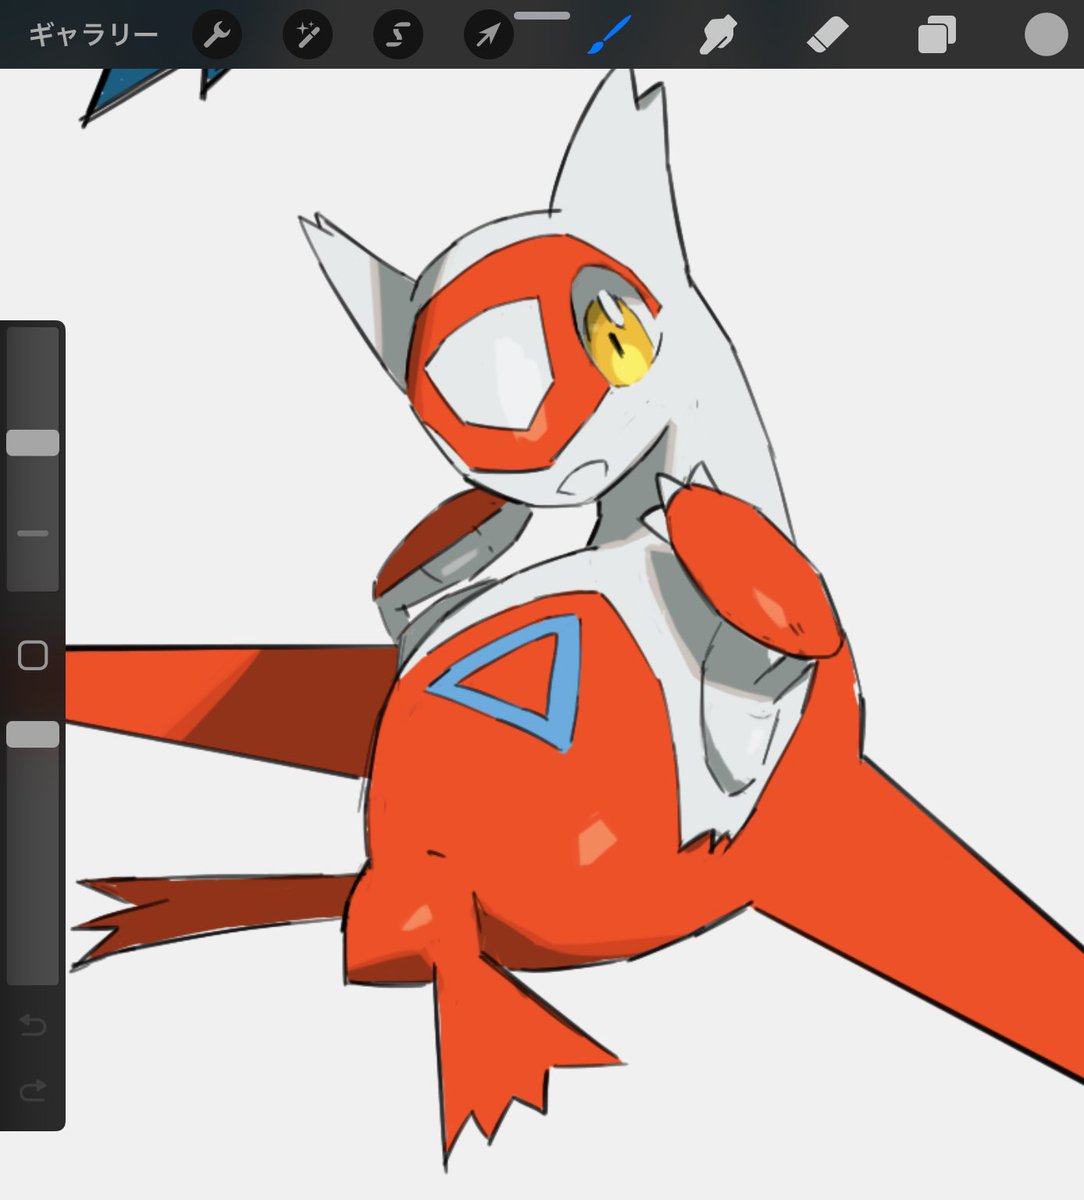Open the gray color picker circle
Image resolution: width=1084 pixels, height=1200 pixels.
point(1046,35)
